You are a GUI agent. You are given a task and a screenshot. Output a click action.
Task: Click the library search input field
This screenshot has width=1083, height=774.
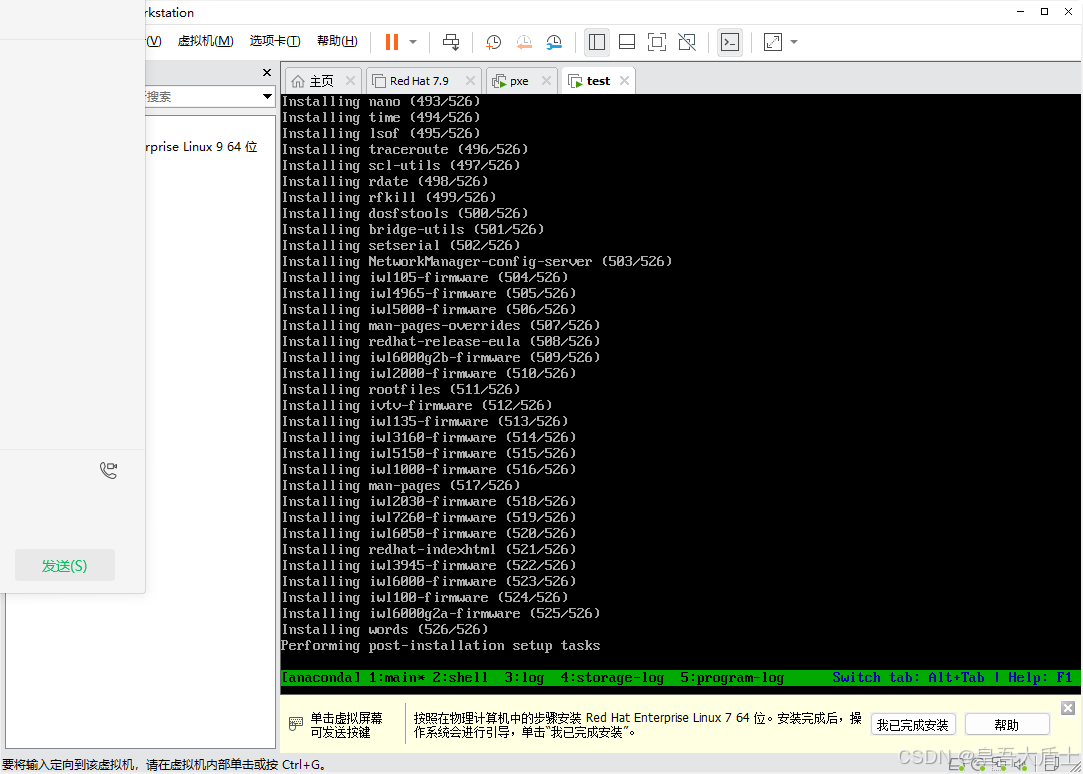pos(202,97)
